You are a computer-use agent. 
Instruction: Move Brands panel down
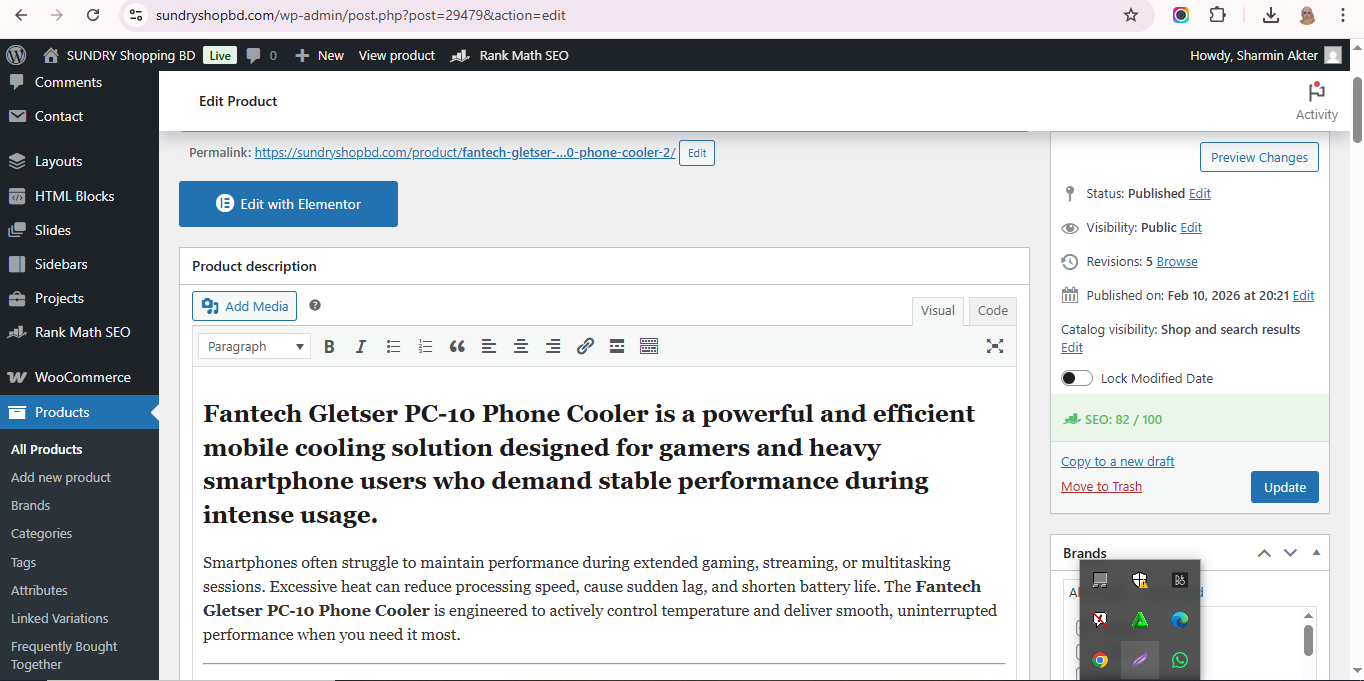(1290, 553)
